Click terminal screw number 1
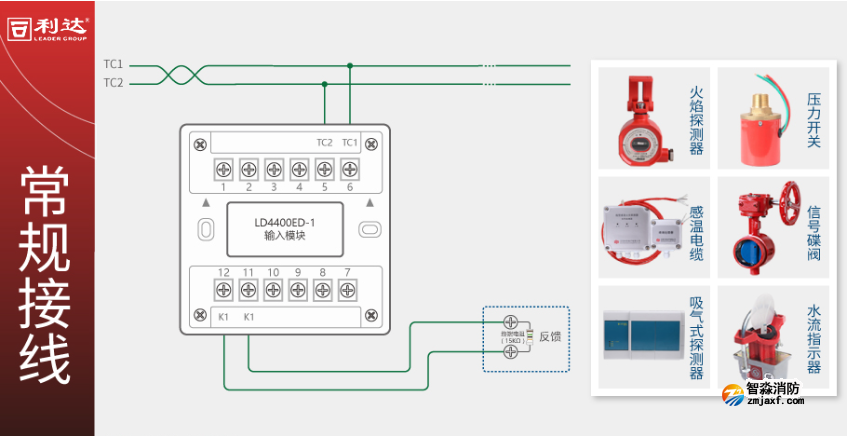The height and width of the screenshot is (436, 847). [x=223, y=168]
